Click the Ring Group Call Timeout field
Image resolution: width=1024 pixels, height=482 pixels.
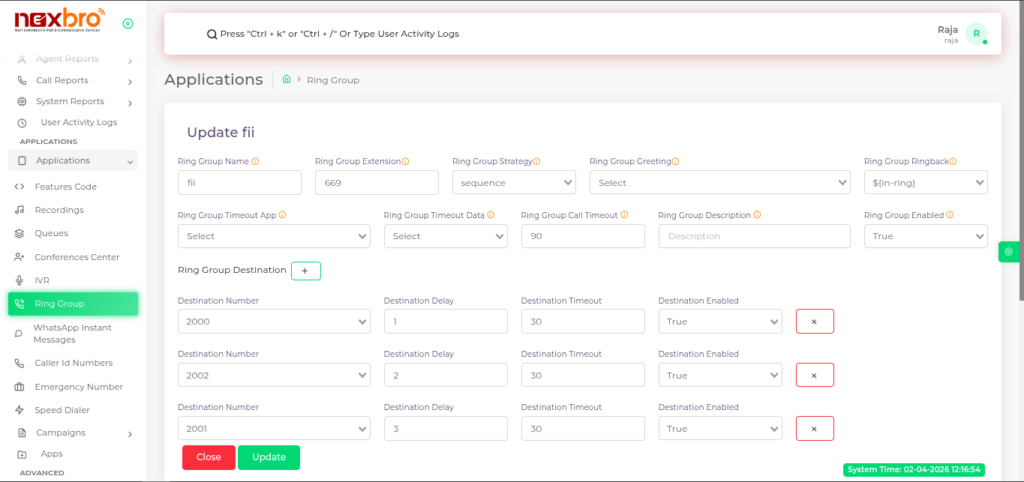pyautogui.click(x=582, y=236)
